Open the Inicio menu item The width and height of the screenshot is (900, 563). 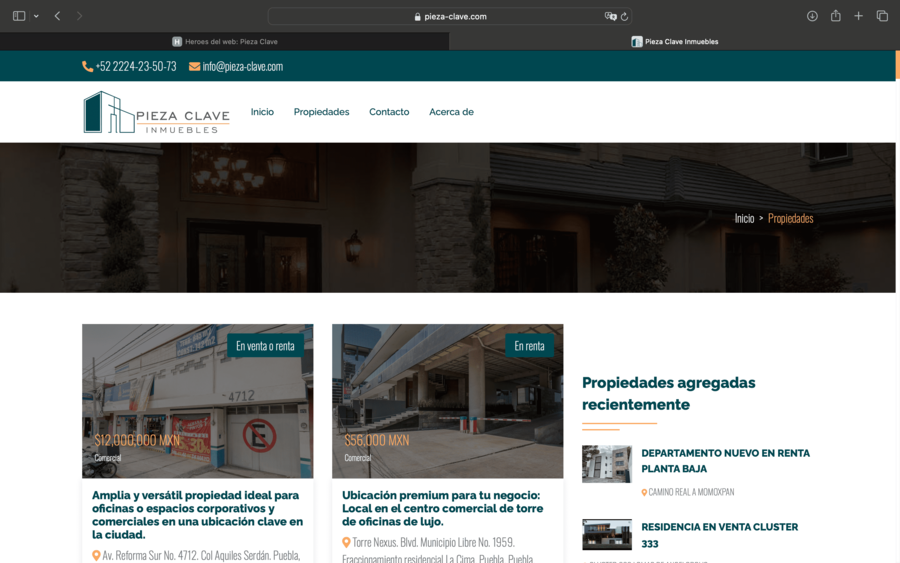(262, 112)
